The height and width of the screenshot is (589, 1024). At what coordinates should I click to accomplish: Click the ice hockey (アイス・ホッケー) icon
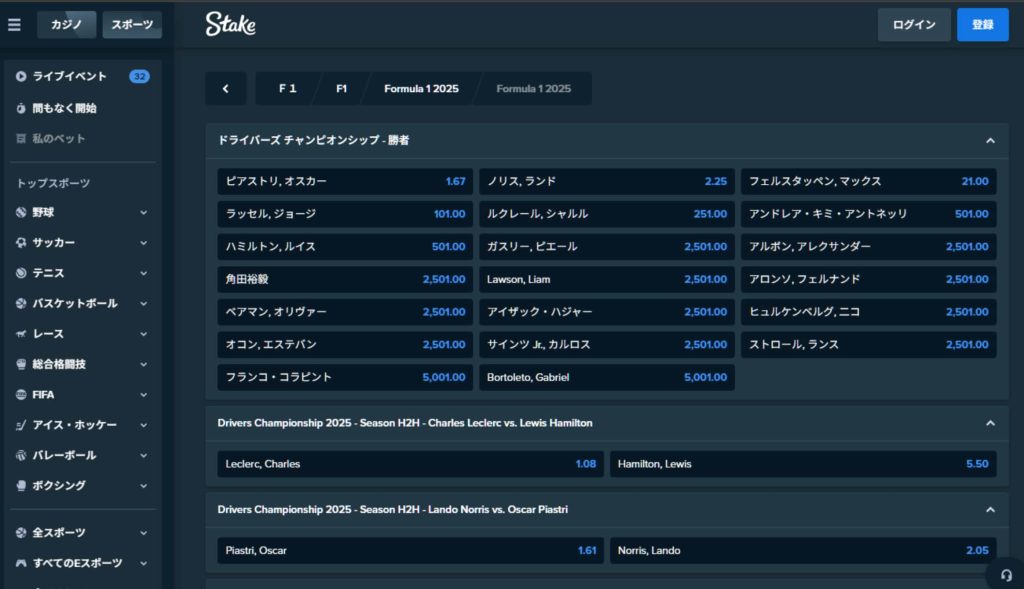click(21, 425)
